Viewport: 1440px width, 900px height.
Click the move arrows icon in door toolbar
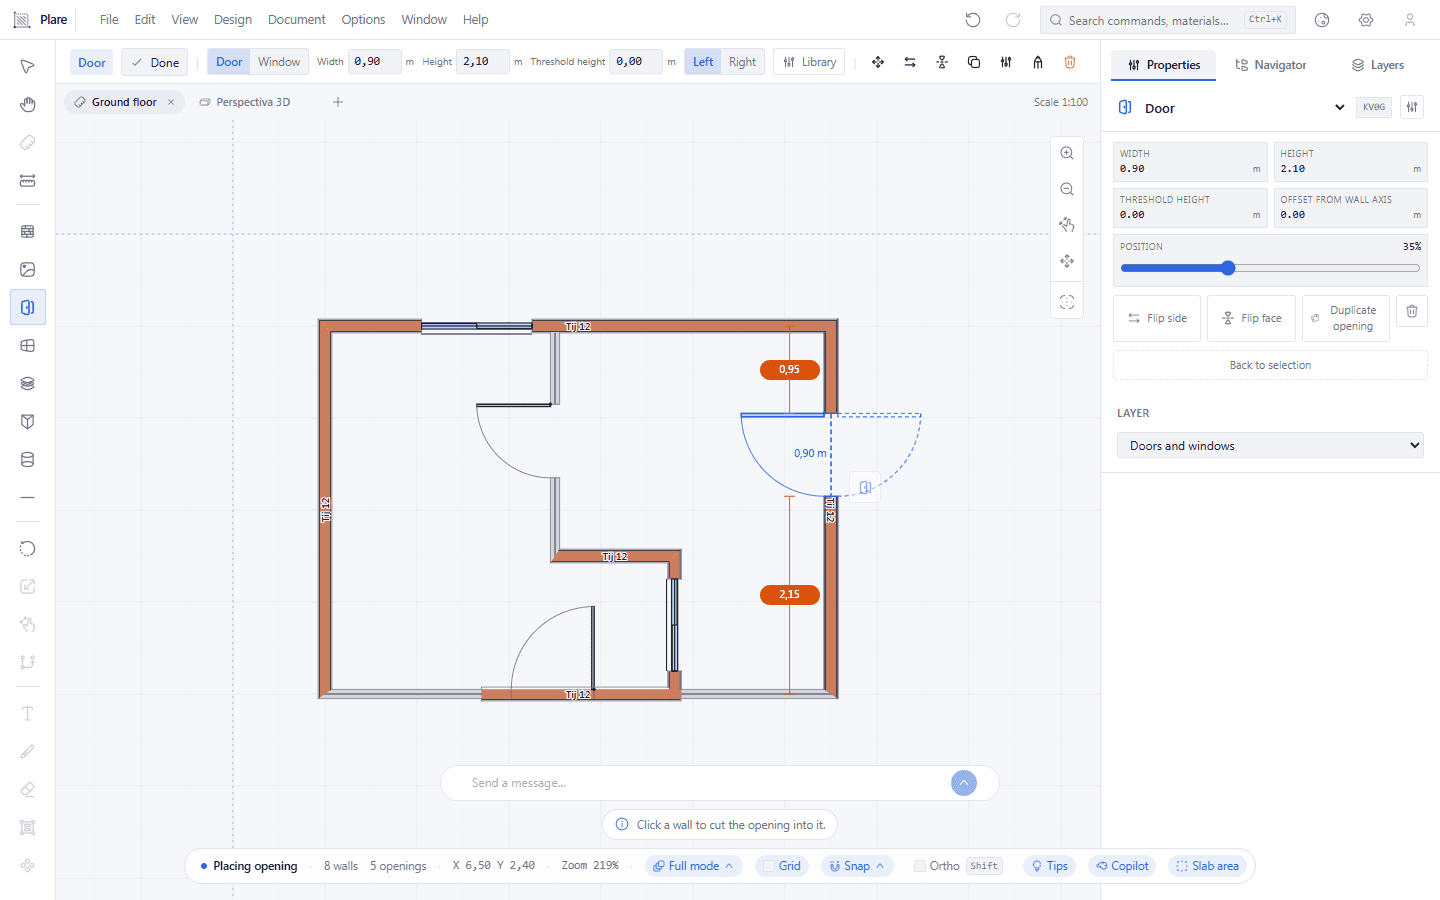point(878,62)
